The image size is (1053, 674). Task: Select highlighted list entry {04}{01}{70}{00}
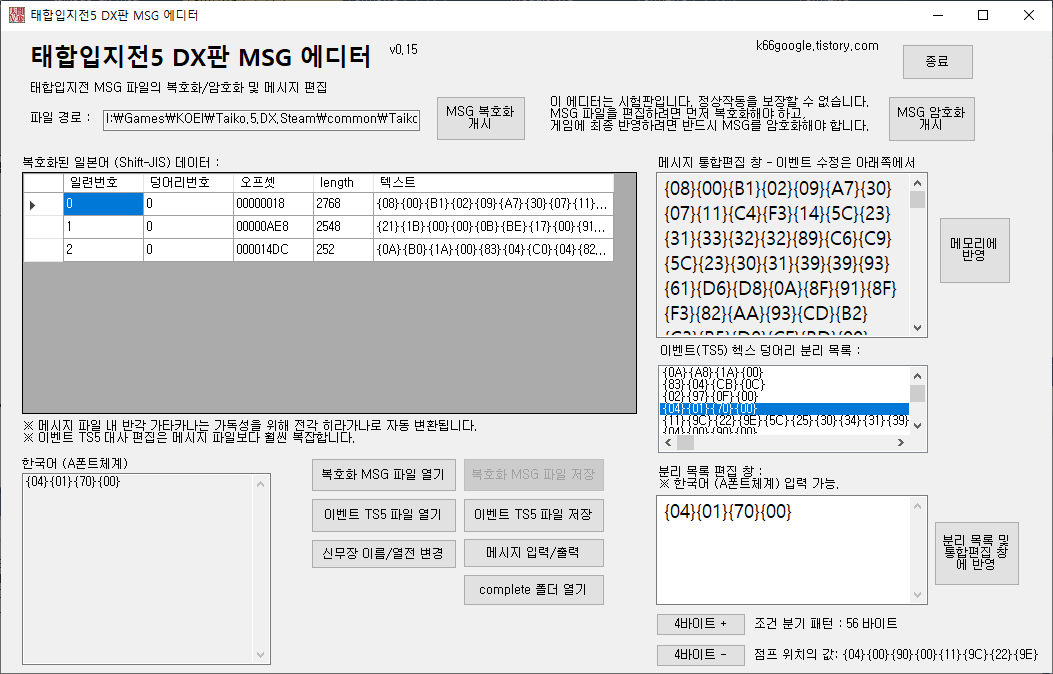784,409
